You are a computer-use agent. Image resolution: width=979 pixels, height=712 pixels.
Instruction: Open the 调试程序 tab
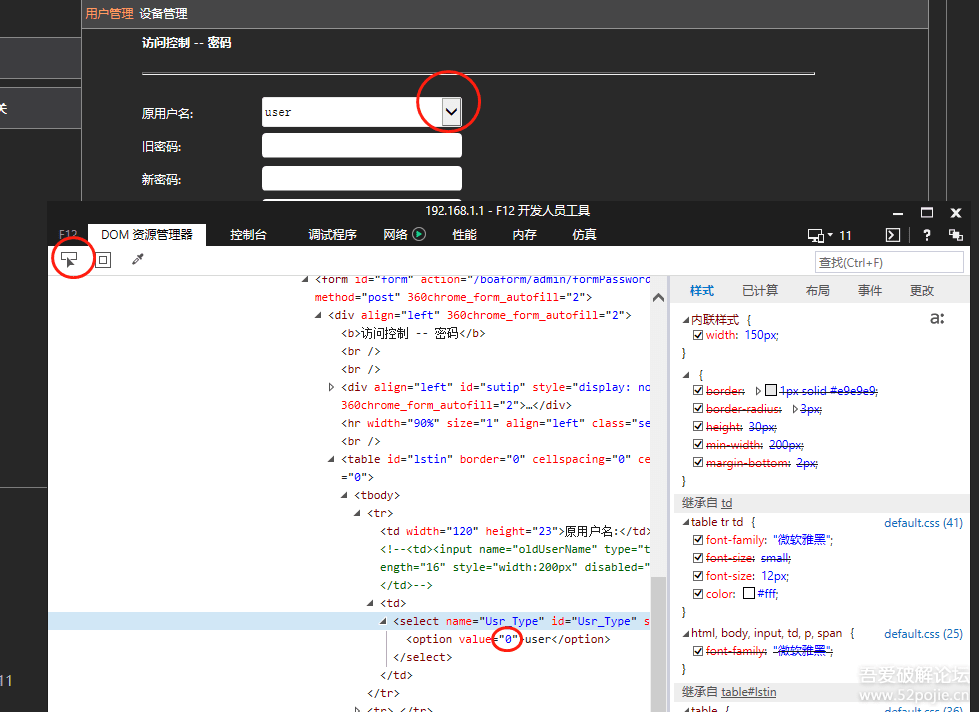332,235
